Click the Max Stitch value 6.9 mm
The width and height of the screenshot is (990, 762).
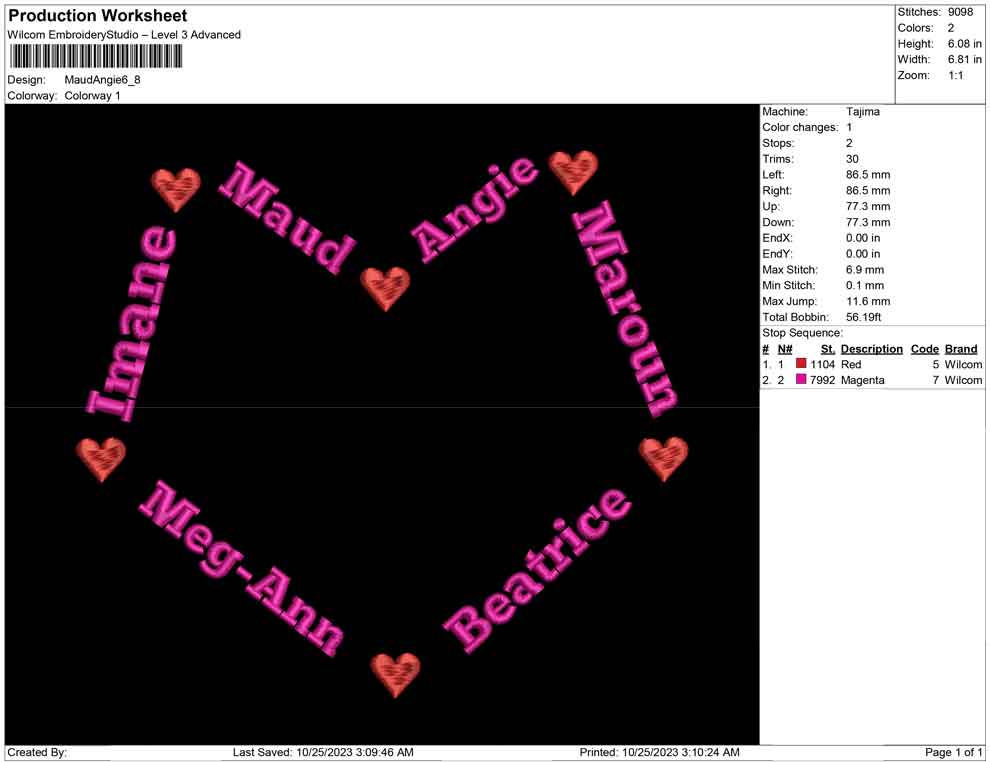tap(864, 270)
